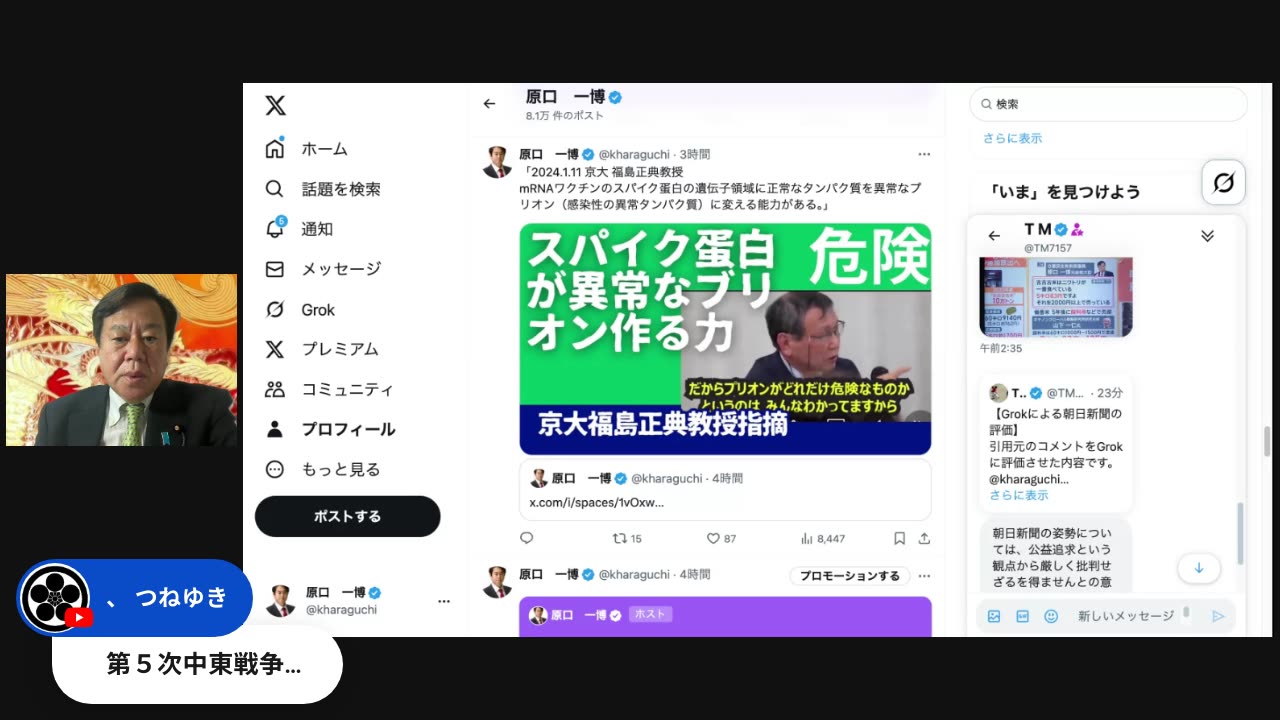Open image thumbnail in TM chat
Image resolution: width=1280 pixels, height=720 pixels.
[1056, 297]
